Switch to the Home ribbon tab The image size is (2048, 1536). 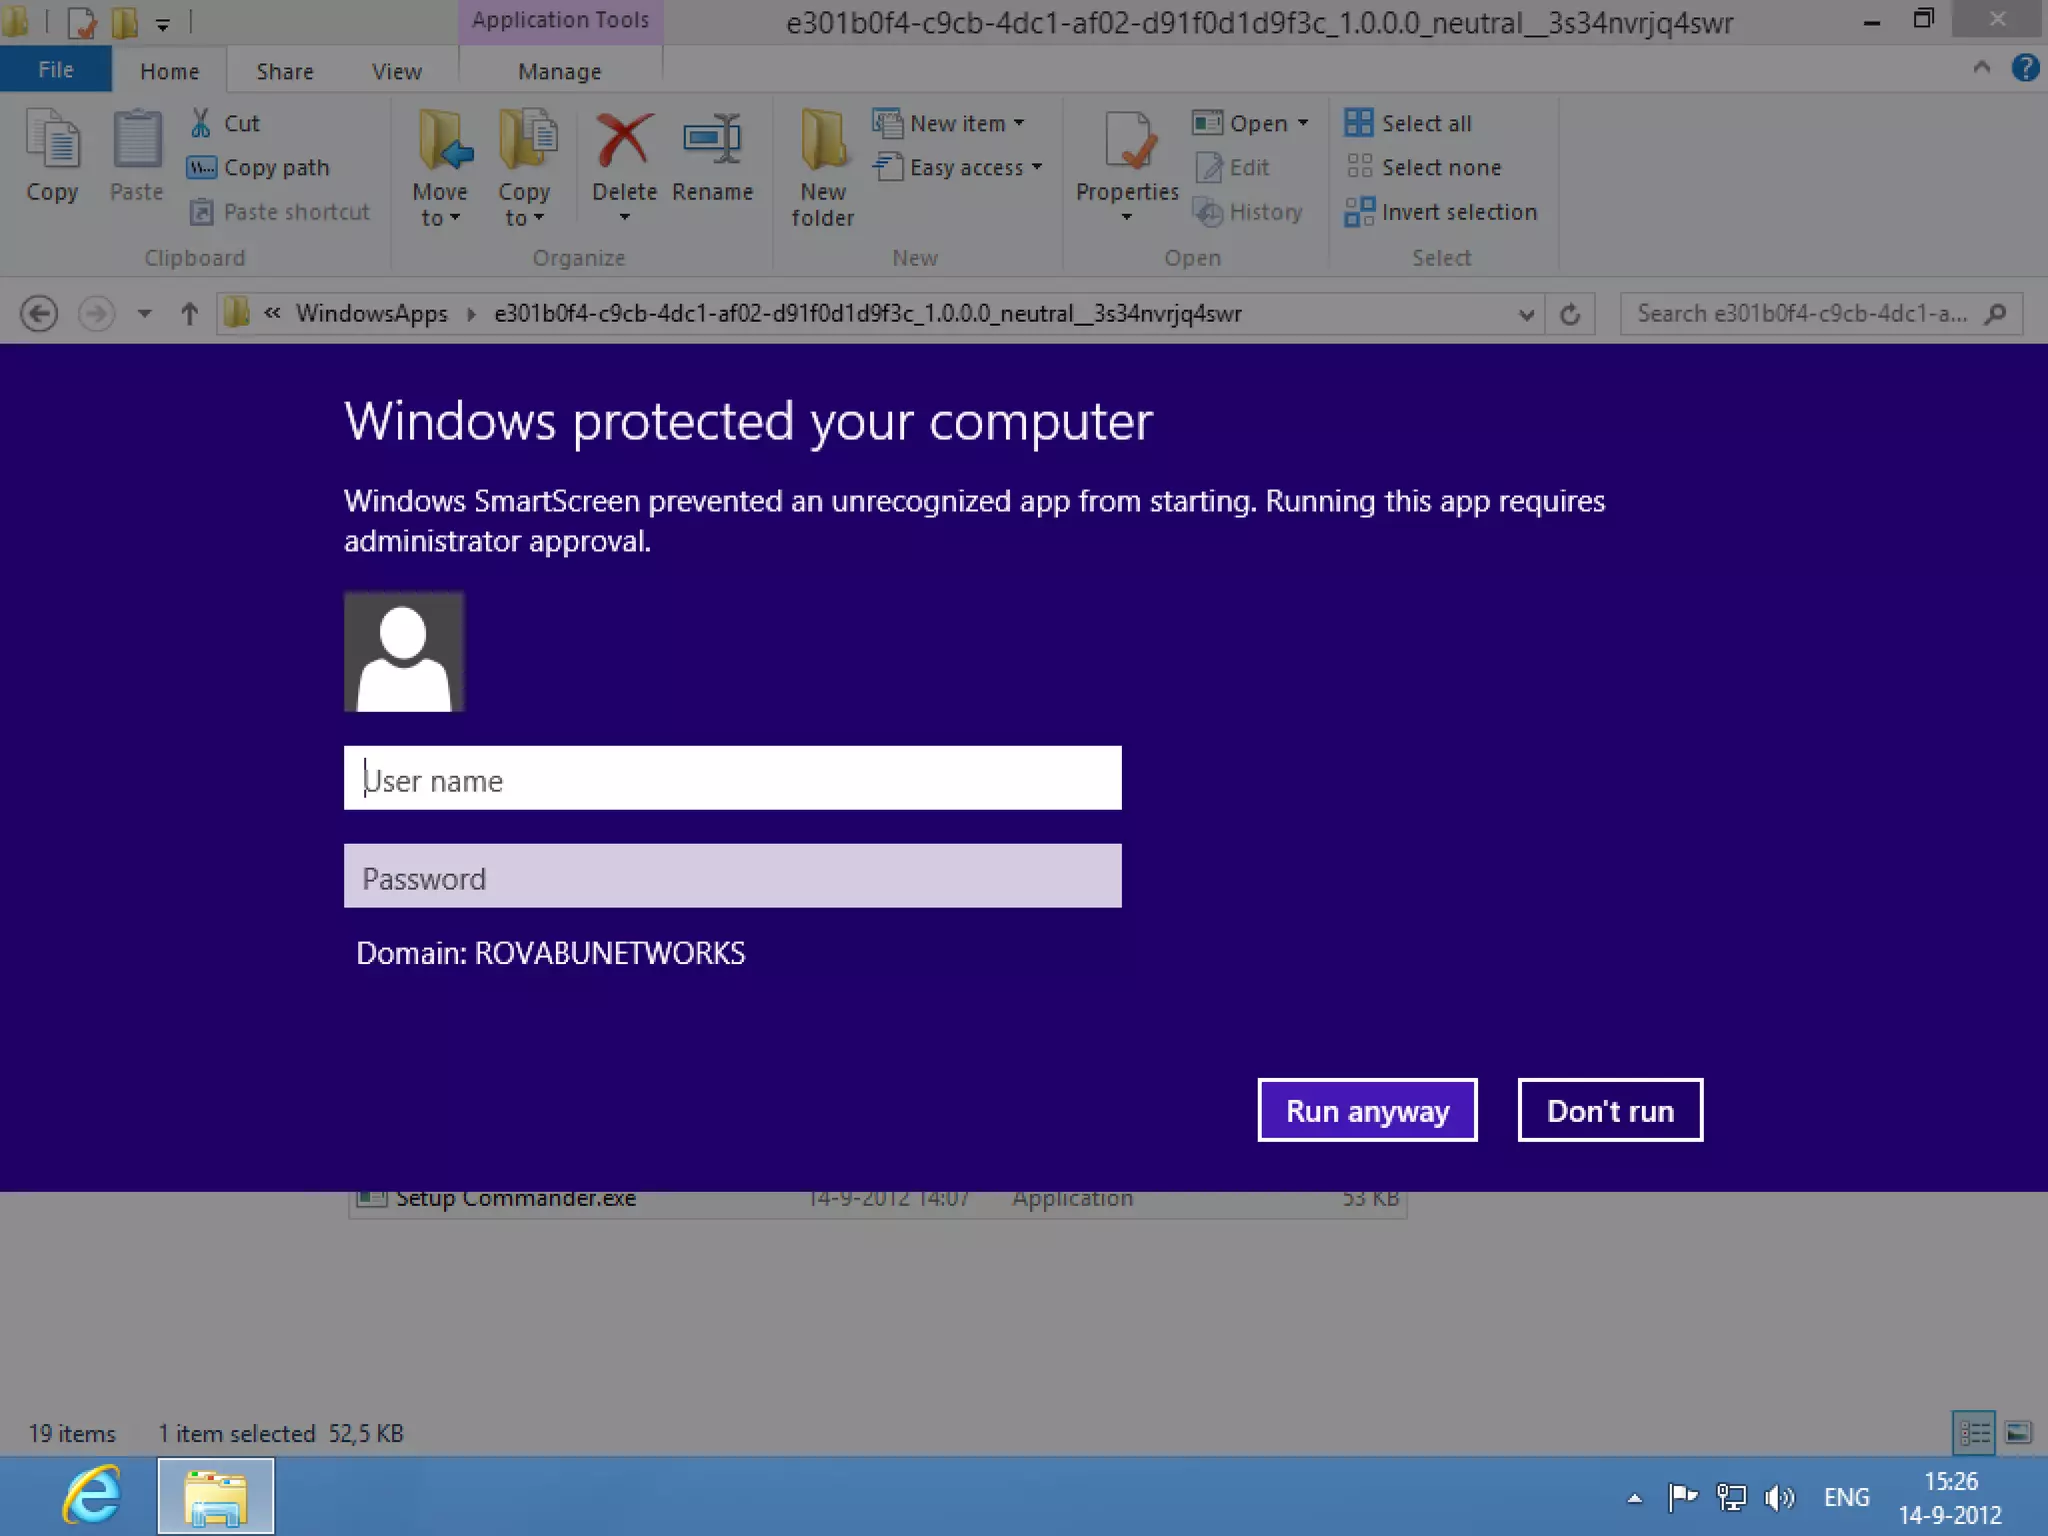(x=169, y=71)
